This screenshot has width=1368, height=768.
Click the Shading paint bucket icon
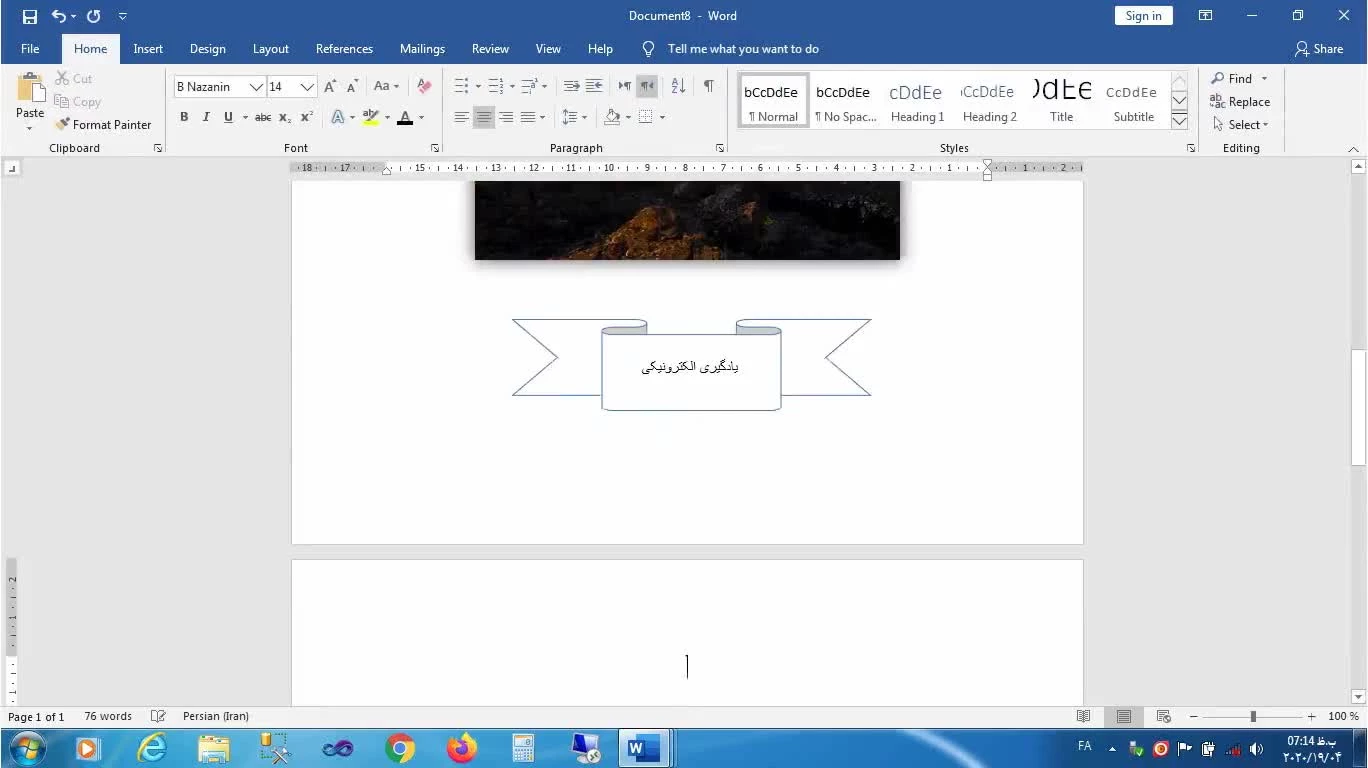[x=612, y=117]
